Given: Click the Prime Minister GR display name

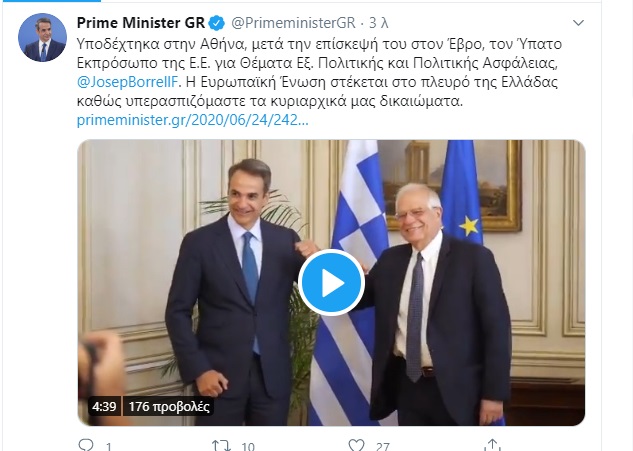Looking at the screenshot, I should 141,23.
